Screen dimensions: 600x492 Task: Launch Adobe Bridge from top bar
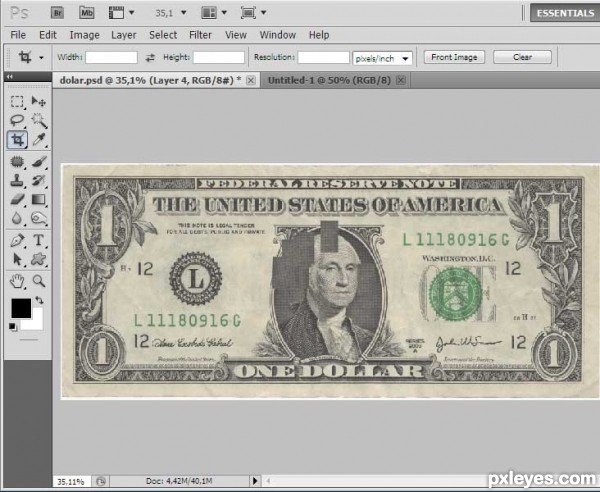point(57,13)
